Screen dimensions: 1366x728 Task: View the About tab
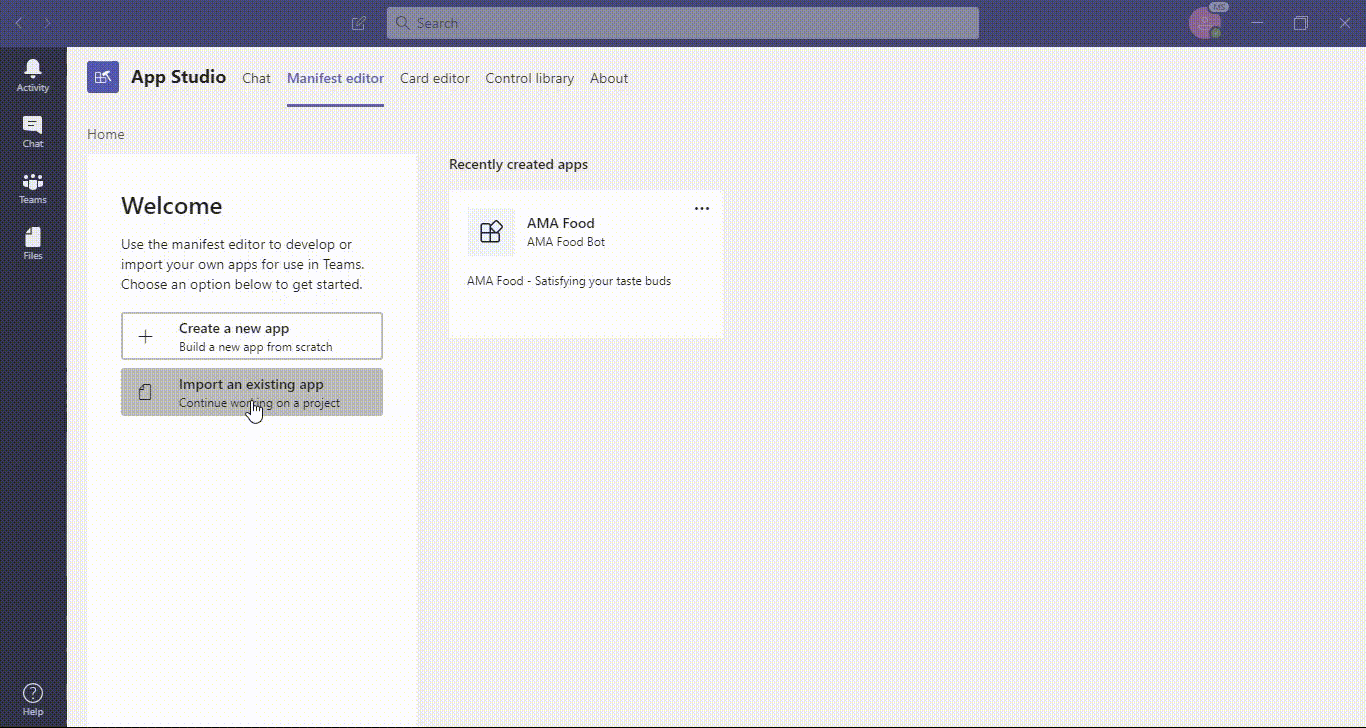[608, 78]
